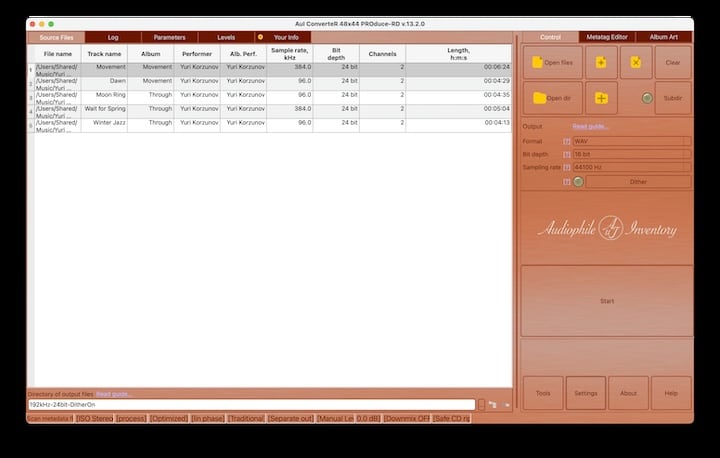Click the Clear button
Image resolution: width=720 pixels, height=458 pixels.
pyautogui.click(x=673, y=62)
